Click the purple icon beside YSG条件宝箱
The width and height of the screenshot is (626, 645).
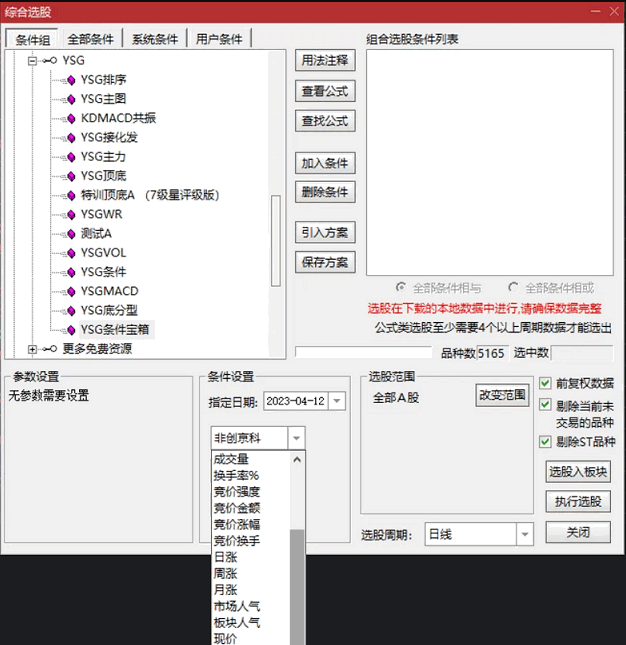71,330
